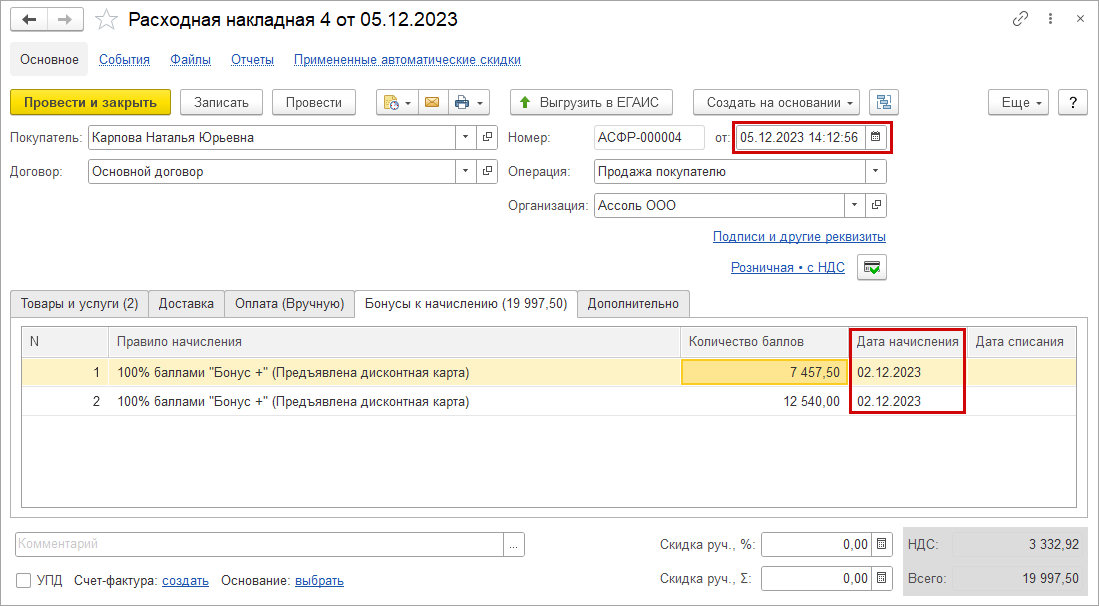The image size is (1099, 606).
Task: Open calendar picker next to document date
Action: [875, 137]
